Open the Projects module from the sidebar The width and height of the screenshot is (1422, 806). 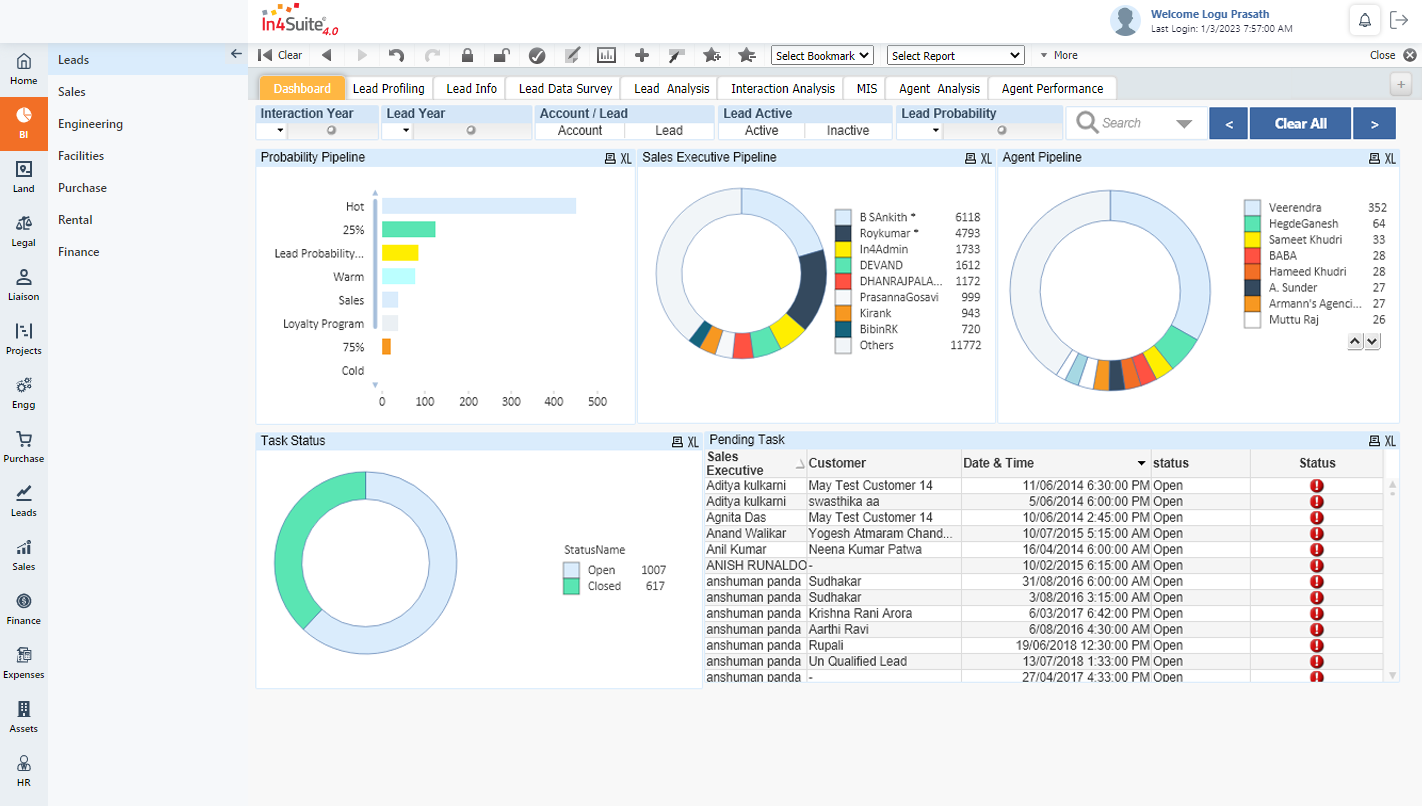tap(23, 337)
